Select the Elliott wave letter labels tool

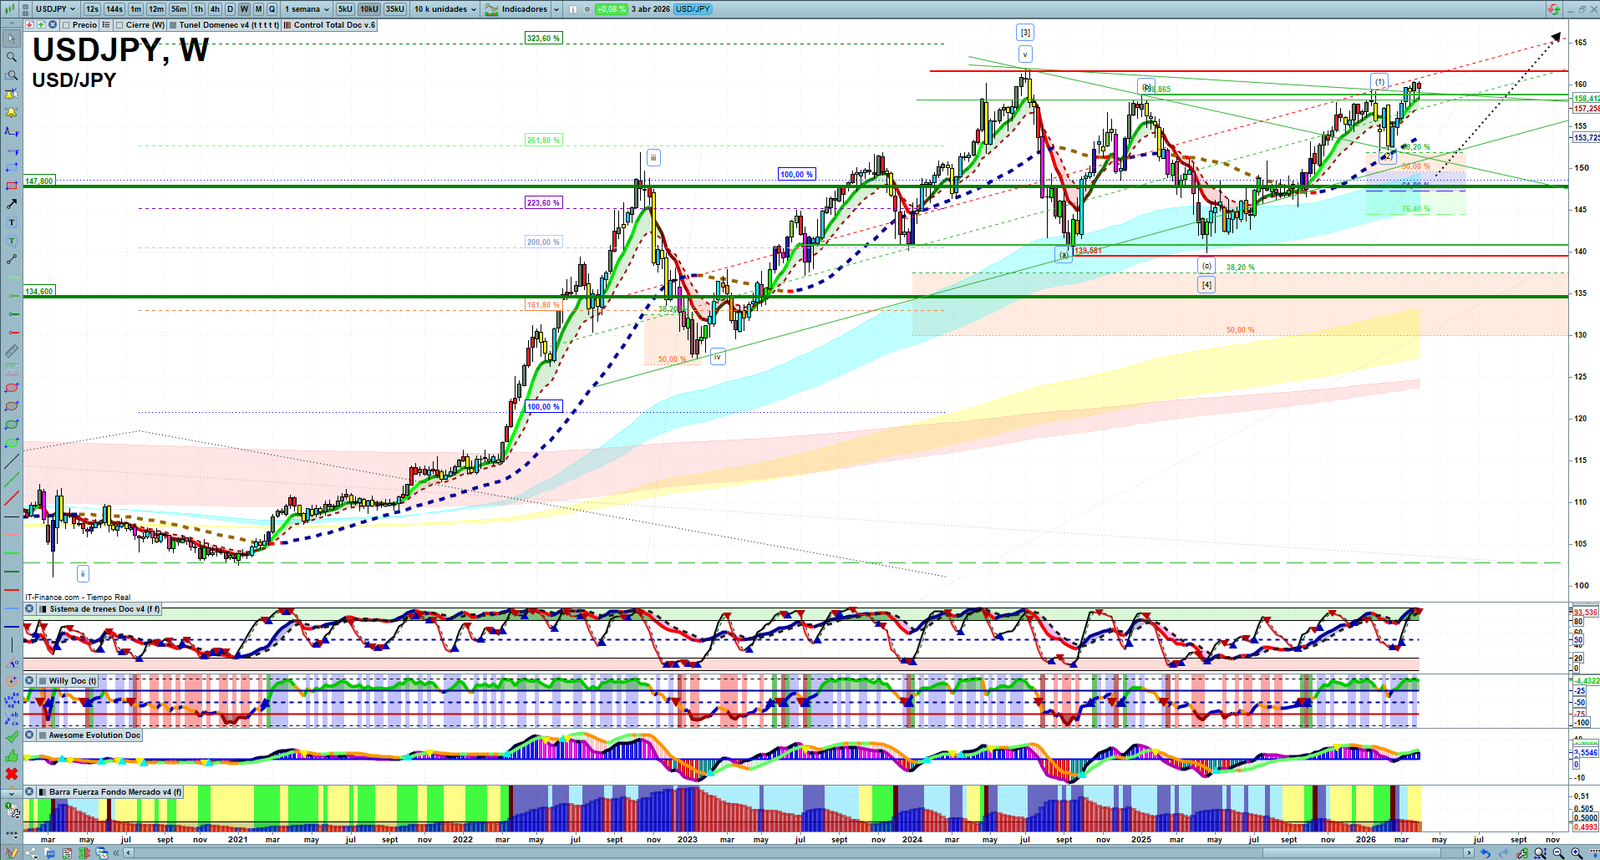11,718
